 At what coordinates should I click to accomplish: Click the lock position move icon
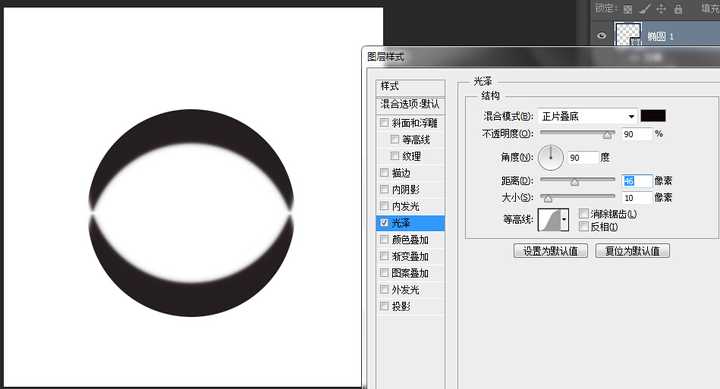pos(661,9)
